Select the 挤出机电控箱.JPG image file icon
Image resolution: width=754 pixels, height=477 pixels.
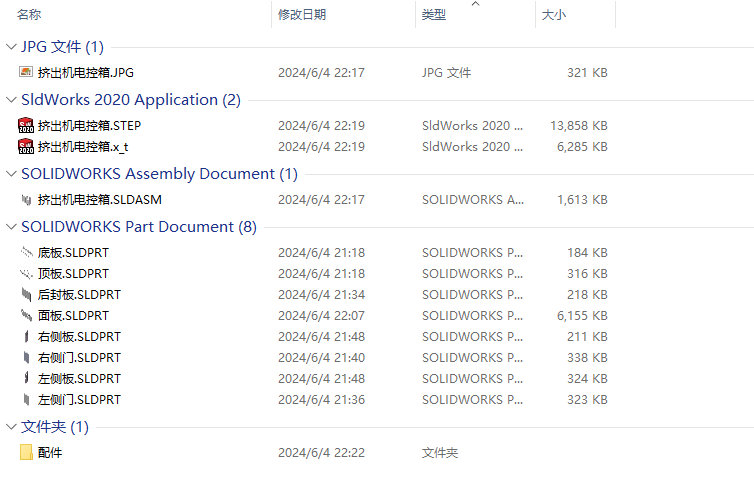point(26,72)
